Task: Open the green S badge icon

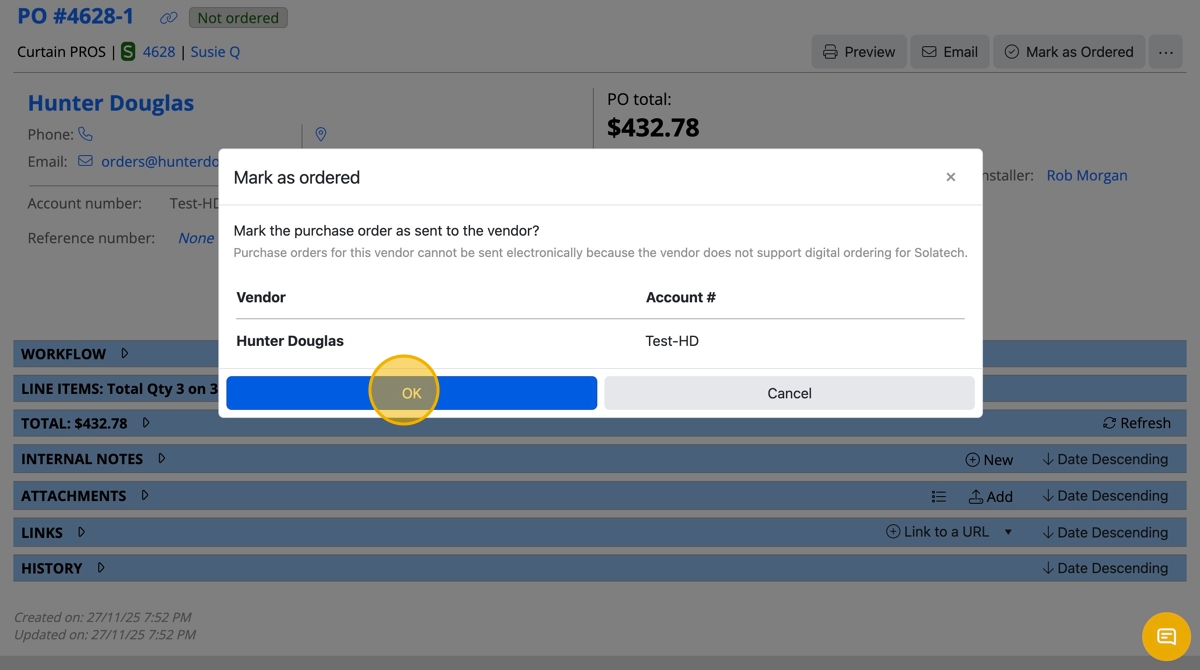Action: point(128,52)
